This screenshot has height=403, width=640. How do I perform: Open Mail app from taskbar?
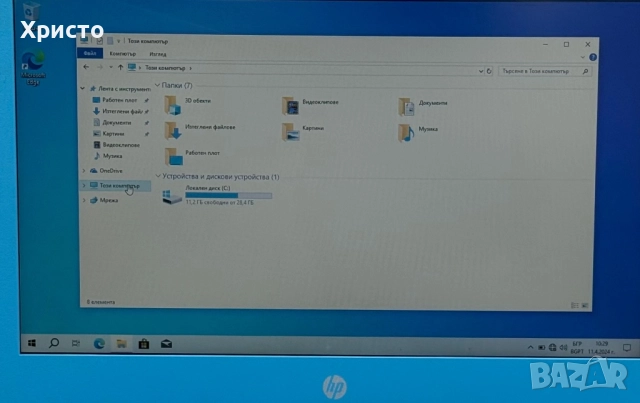166,344
